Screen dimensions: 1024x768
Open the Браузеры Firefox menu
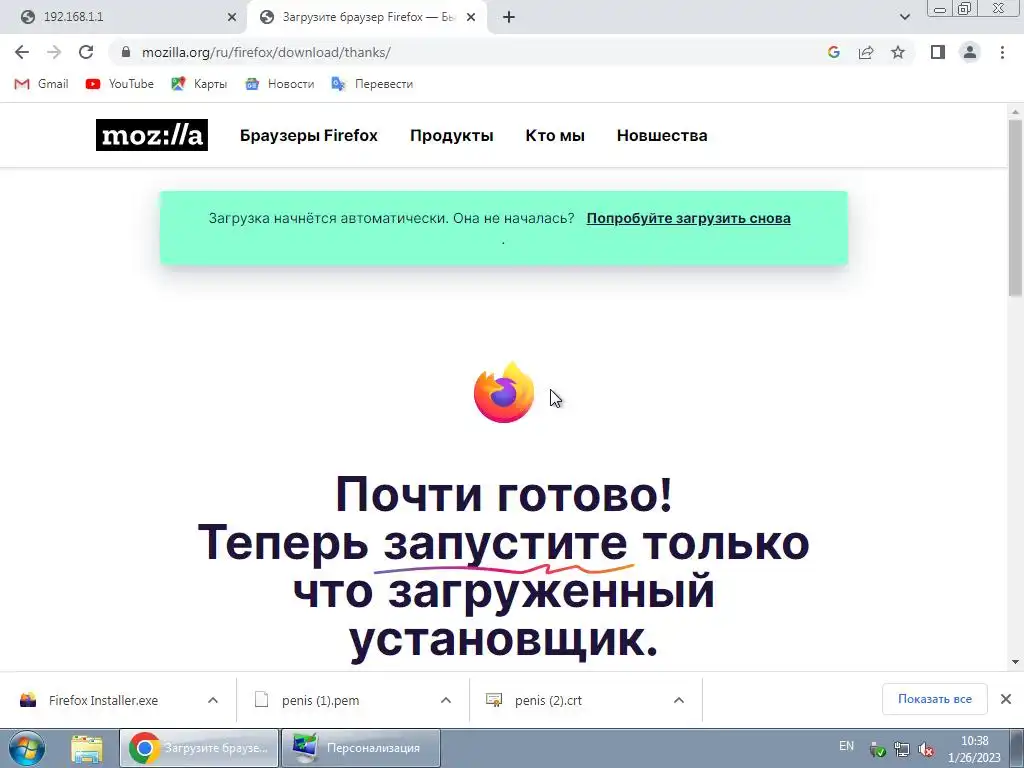pos(309,135)
